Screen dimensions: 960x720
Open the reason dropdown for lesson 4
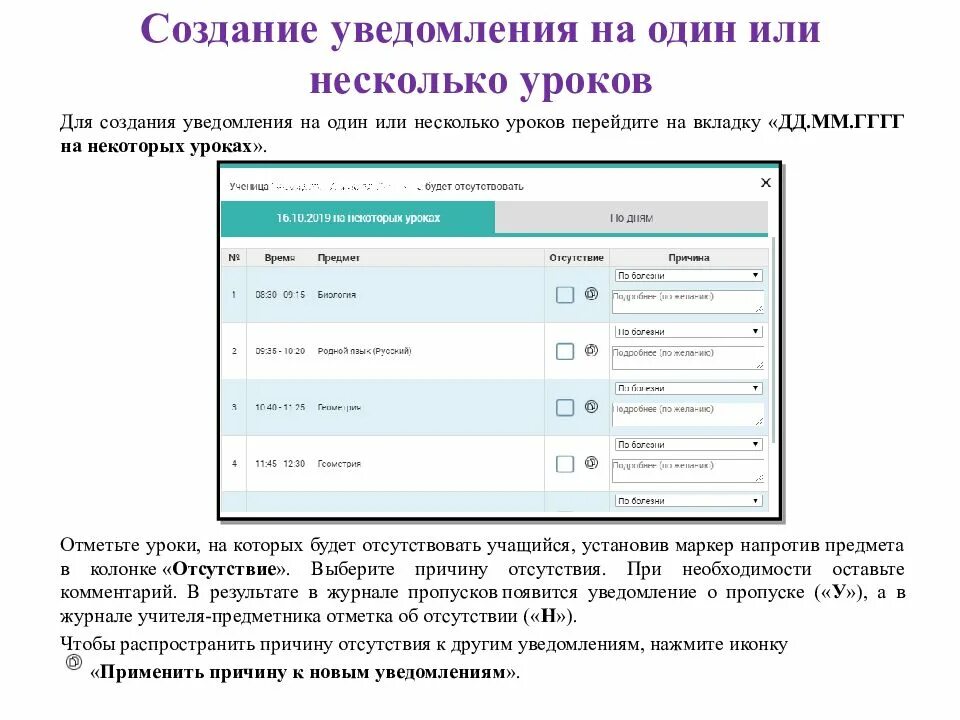coord(688,444)
